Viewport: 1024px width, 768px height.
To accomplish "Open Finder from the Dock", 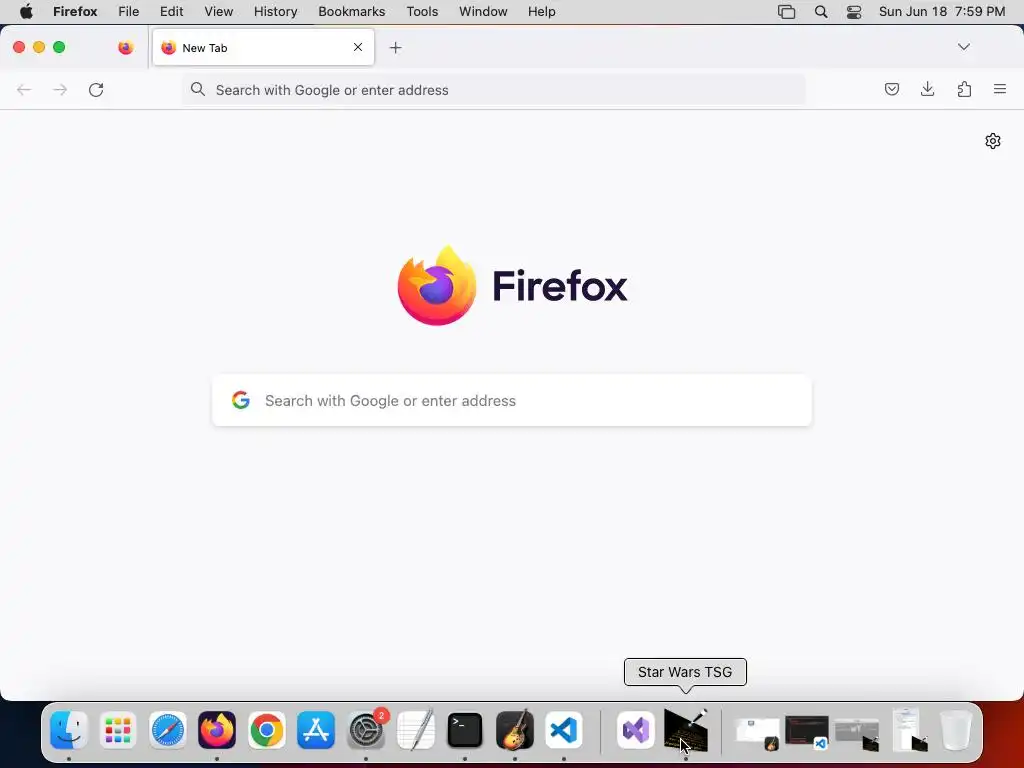I will tap(69, 730).
